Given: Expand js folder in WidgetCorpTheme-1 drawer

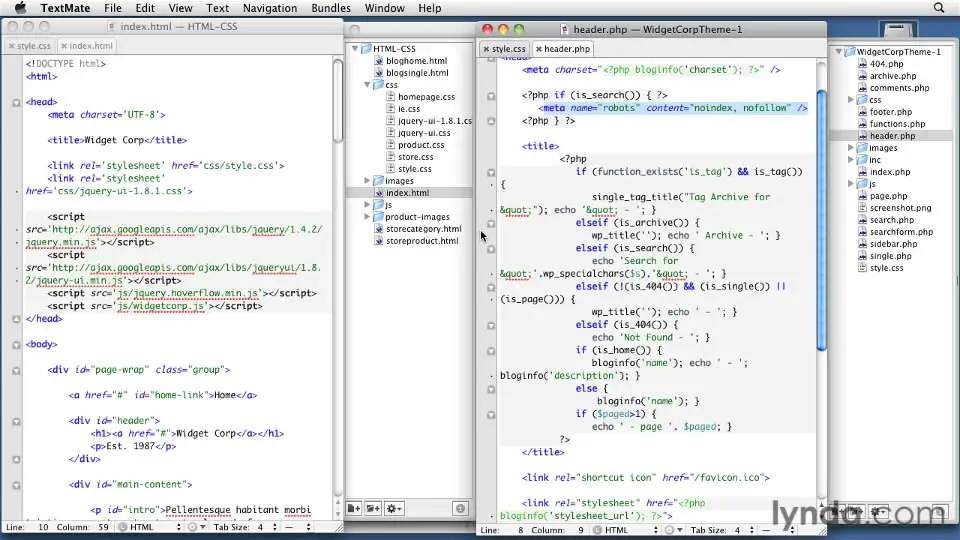Looking at the screenshot, I should [851, 184].
